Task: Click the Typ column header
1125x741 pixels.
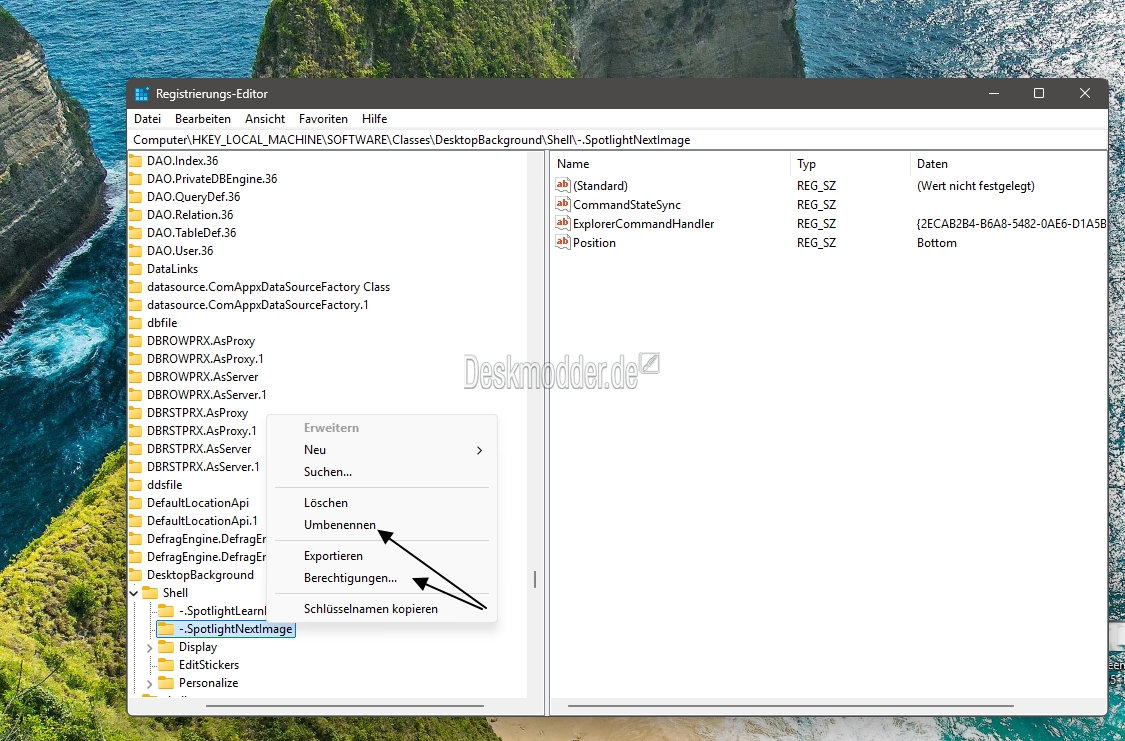Action: pos(806,164)
